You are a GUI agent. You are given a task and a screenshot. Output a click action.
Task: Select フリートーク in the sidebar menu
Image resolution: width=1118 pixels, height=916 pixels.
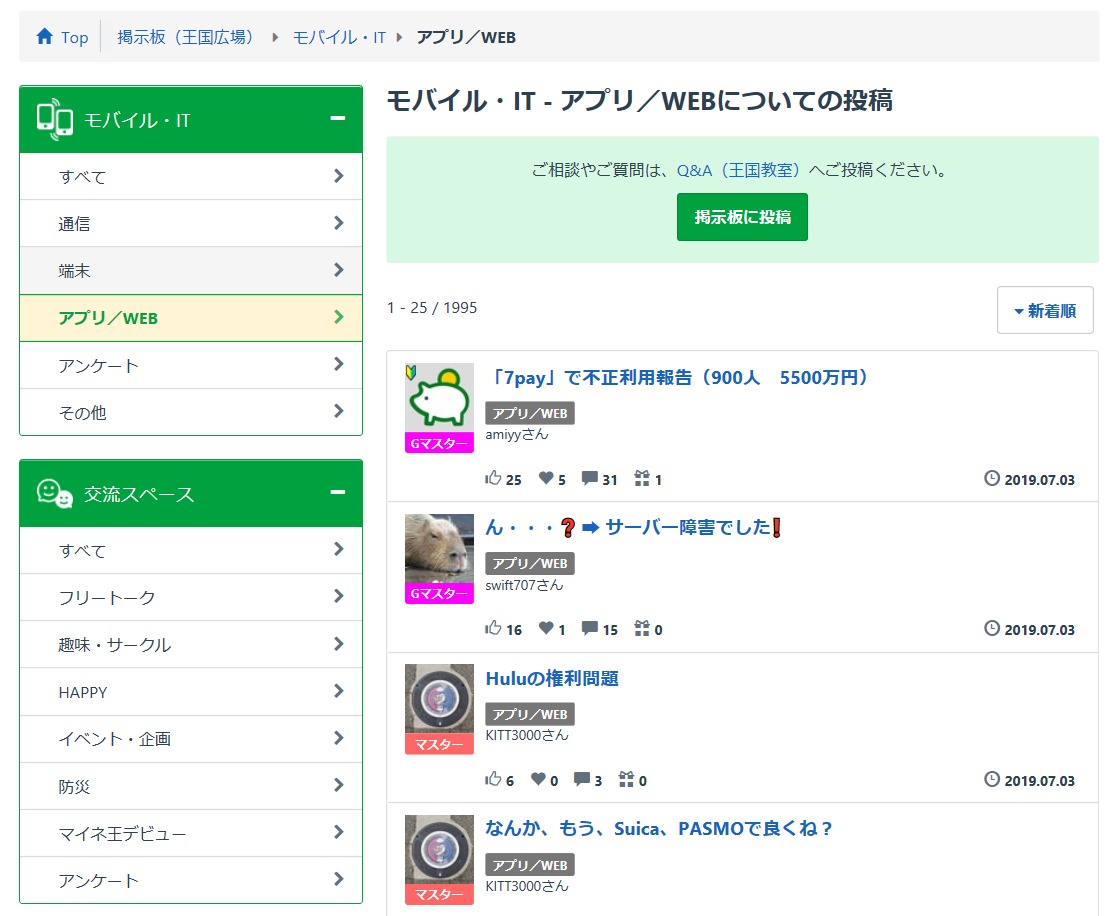(190, 598)
